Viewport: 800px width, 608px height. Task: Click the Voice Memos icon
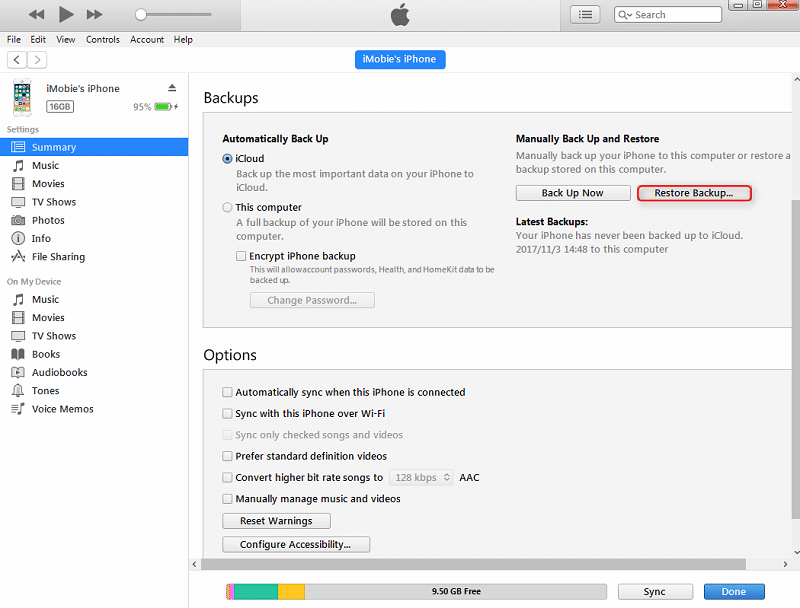(18, 409)
